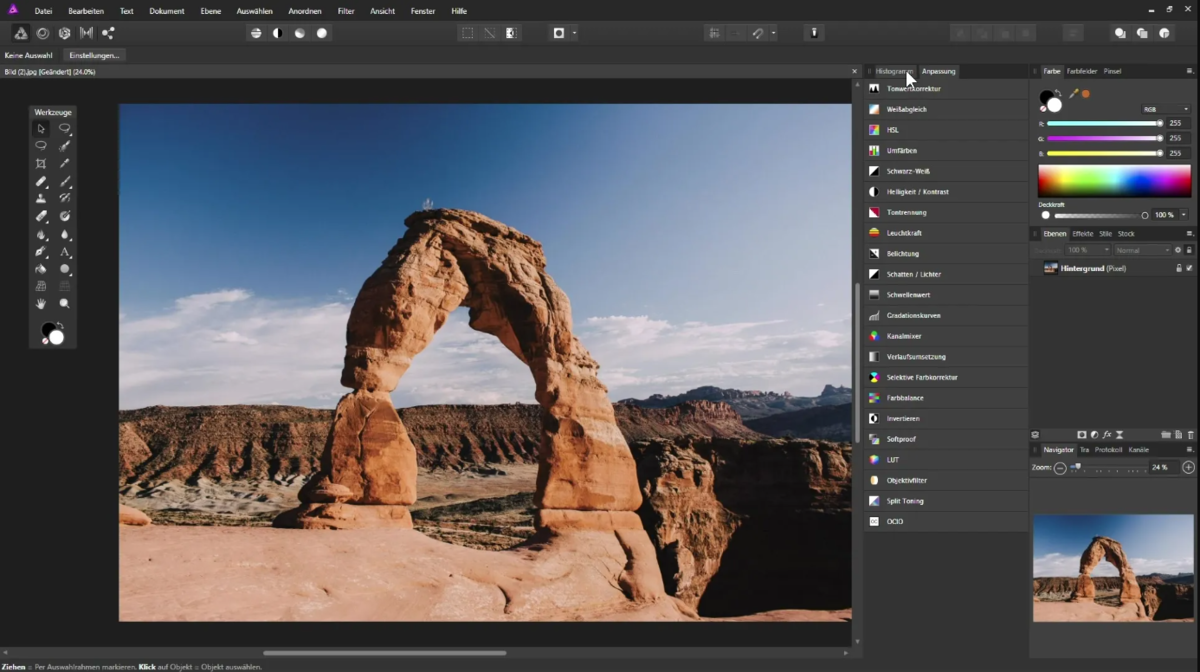Viewport: 1200px width, 672px height.
Task: Switch to the Liquify Persona icon
Action: click(42, 33)
